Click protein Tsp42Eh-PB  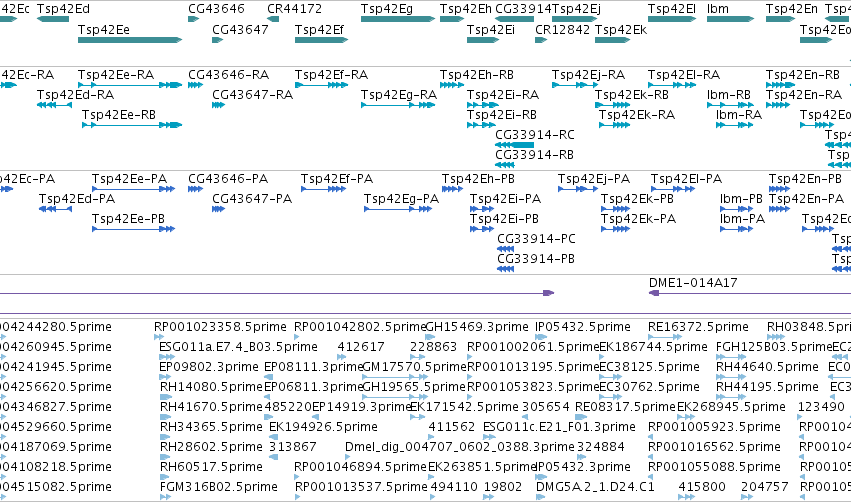click(478, 179)
